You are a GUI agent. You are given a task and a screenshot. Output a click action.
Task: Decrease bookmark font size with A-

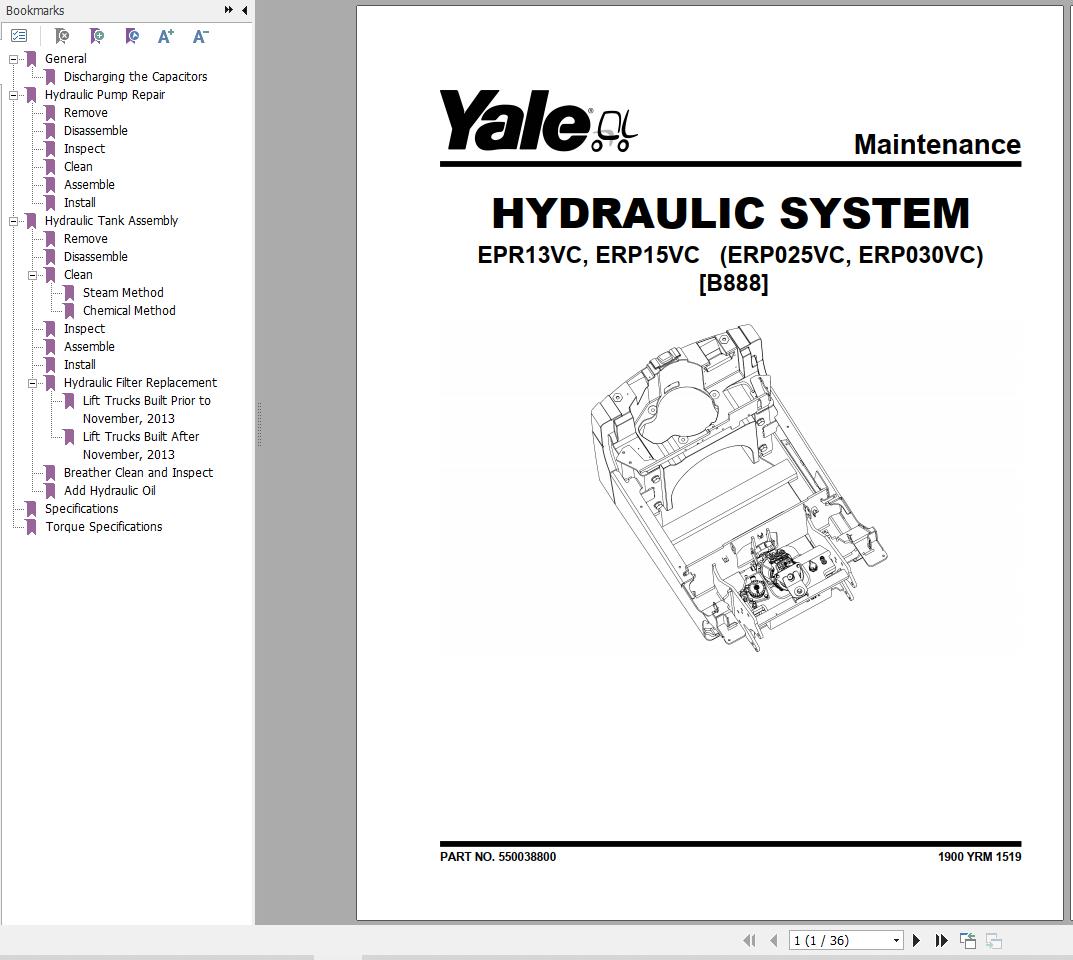[x=200, y=36]
